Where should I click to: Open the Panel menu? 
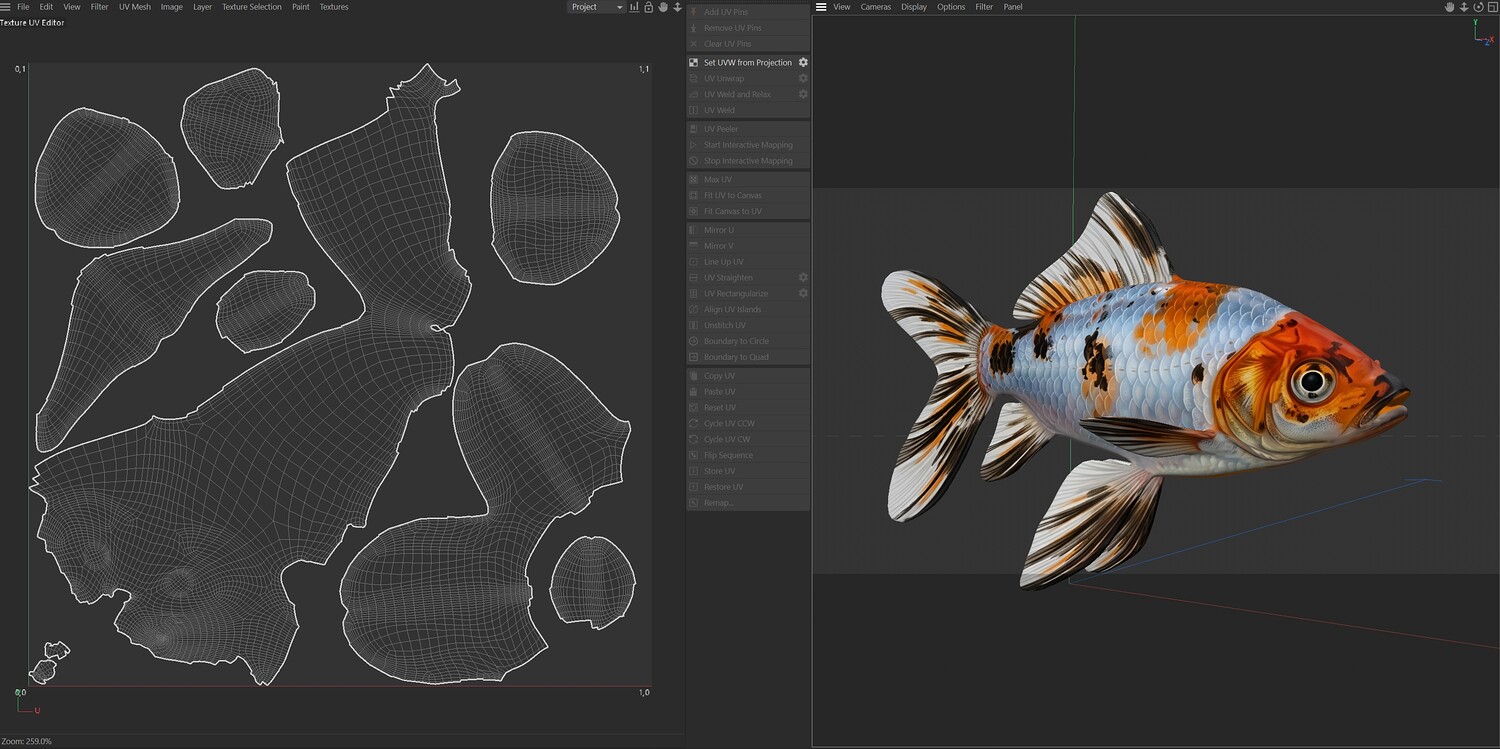coord(1013,7)
